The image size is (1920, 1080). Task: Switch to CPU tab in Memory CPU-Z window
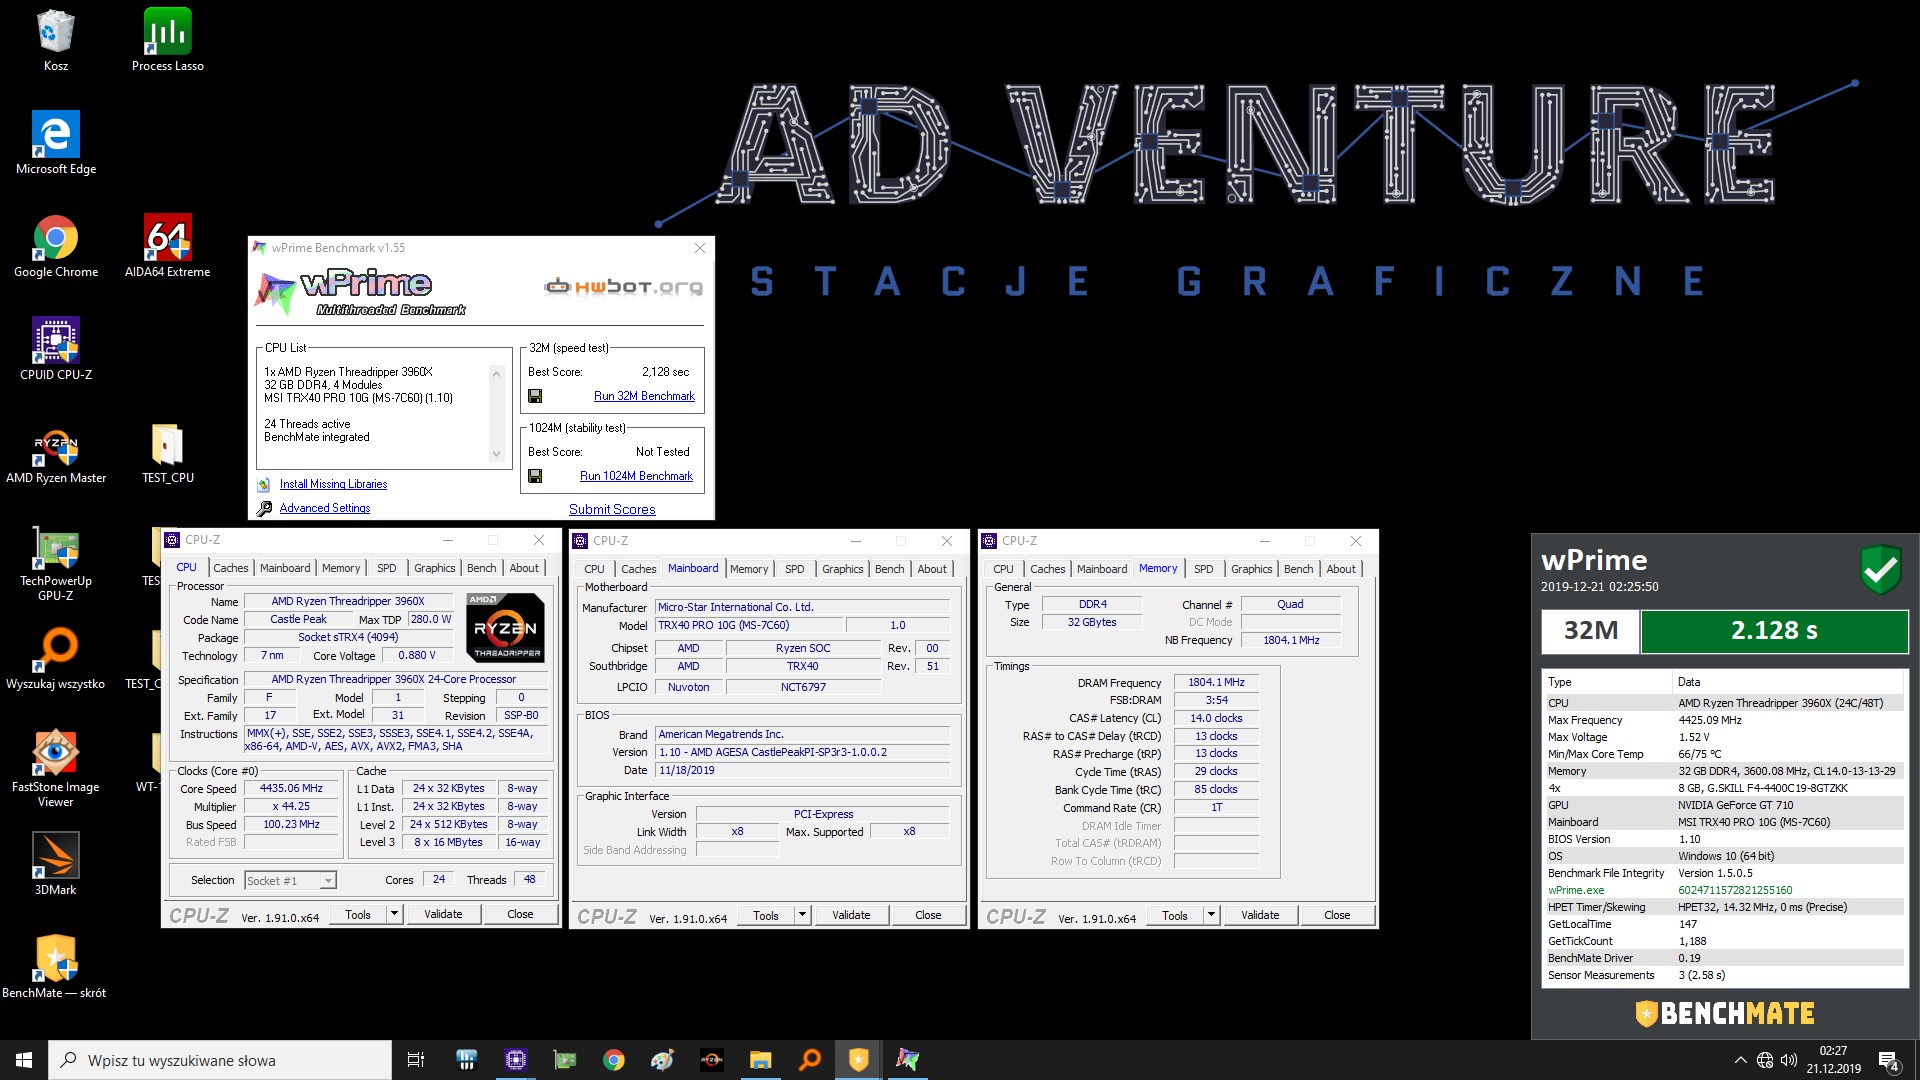(x=1003, y=569)
